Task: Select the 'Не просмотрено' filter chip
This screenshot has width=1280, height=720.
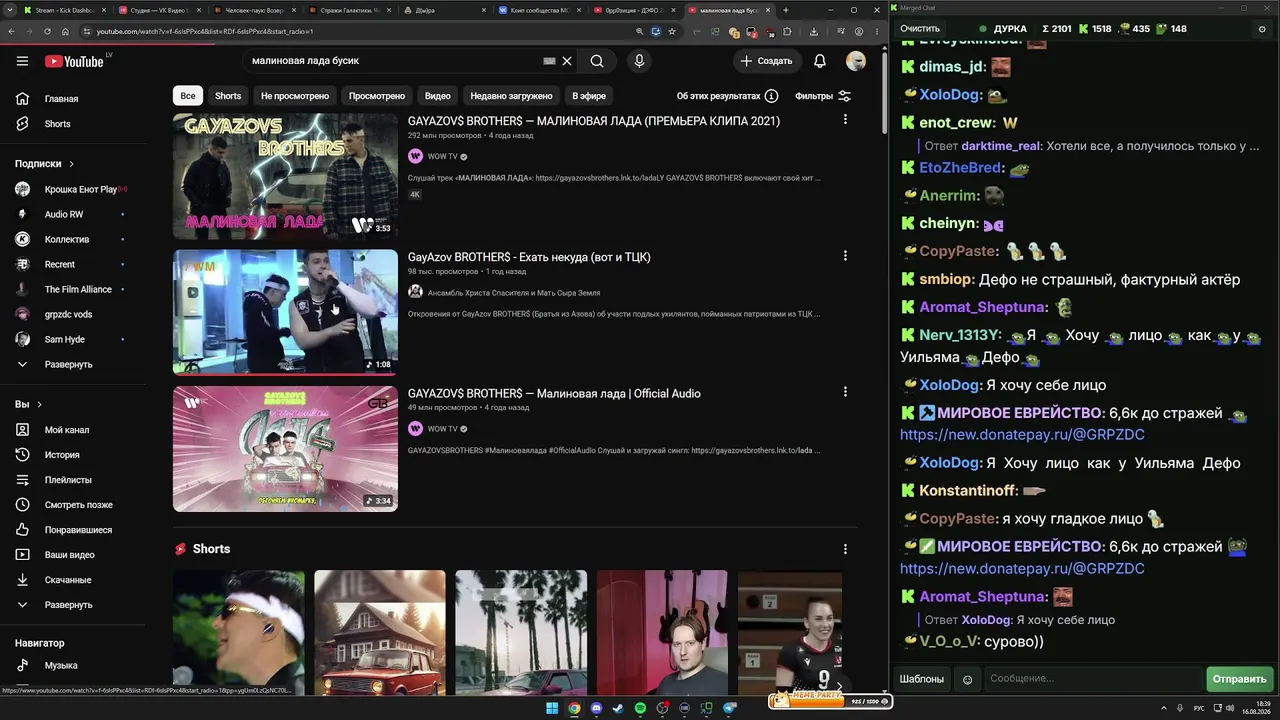Action: pos(295,96)
